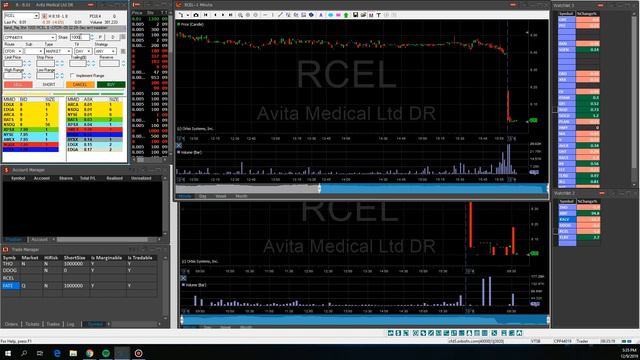This screenshot has width=640, height=360.
Task: Step the chart forward one bar with the right arrow
Action: point(223,15)
